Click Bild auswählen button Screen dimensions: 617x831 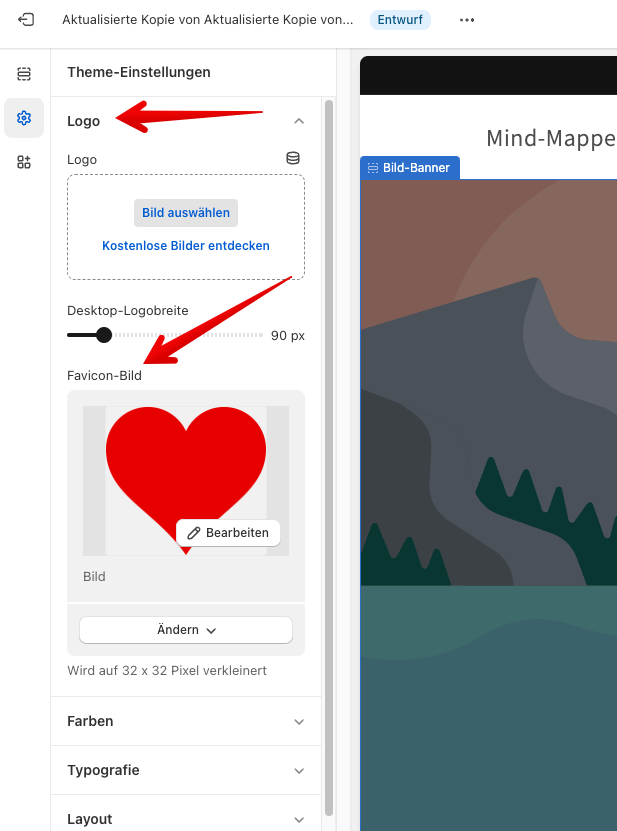[x=186, y=213]
